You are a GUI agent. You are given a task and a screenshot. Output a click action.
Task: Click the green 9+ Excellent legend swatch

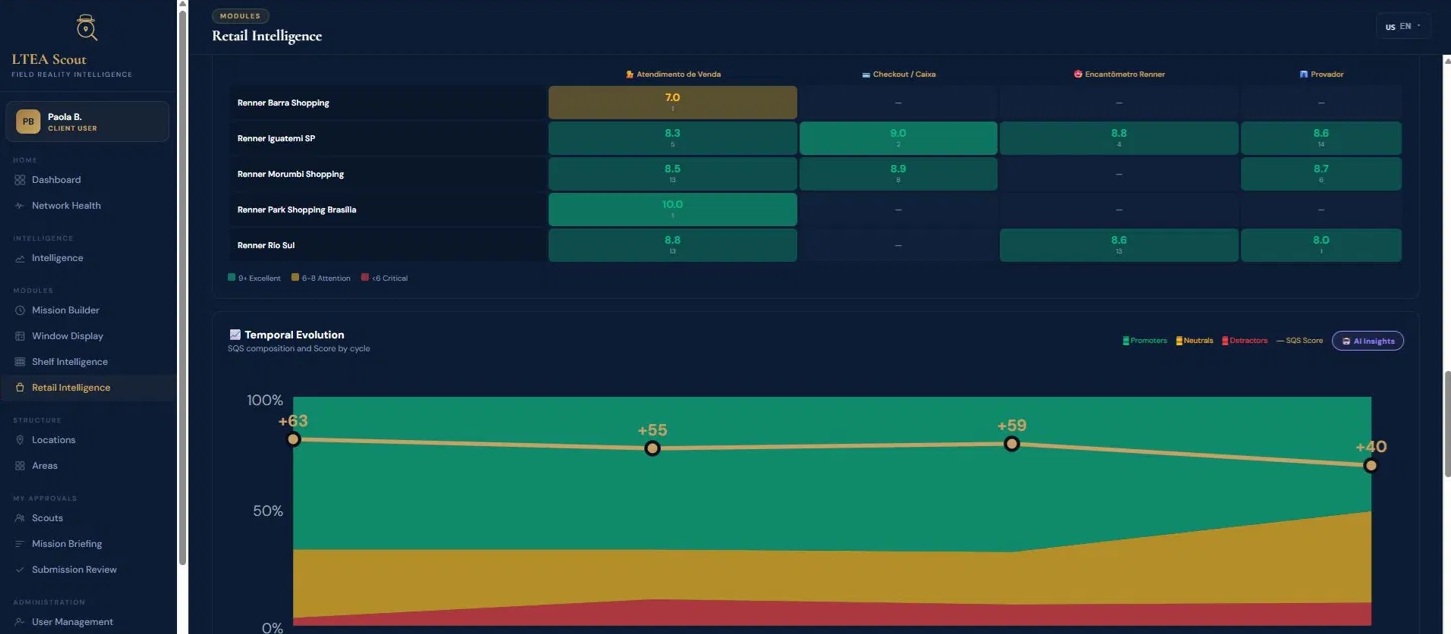pos(232,278)
